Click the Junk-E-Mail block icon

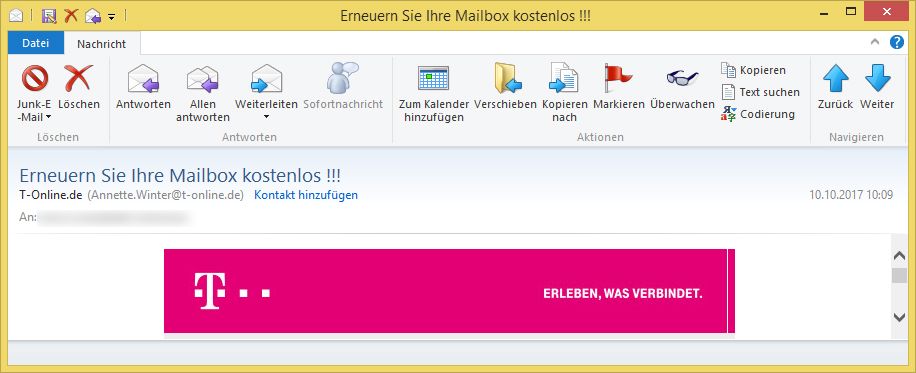click(x=34, y=78)
